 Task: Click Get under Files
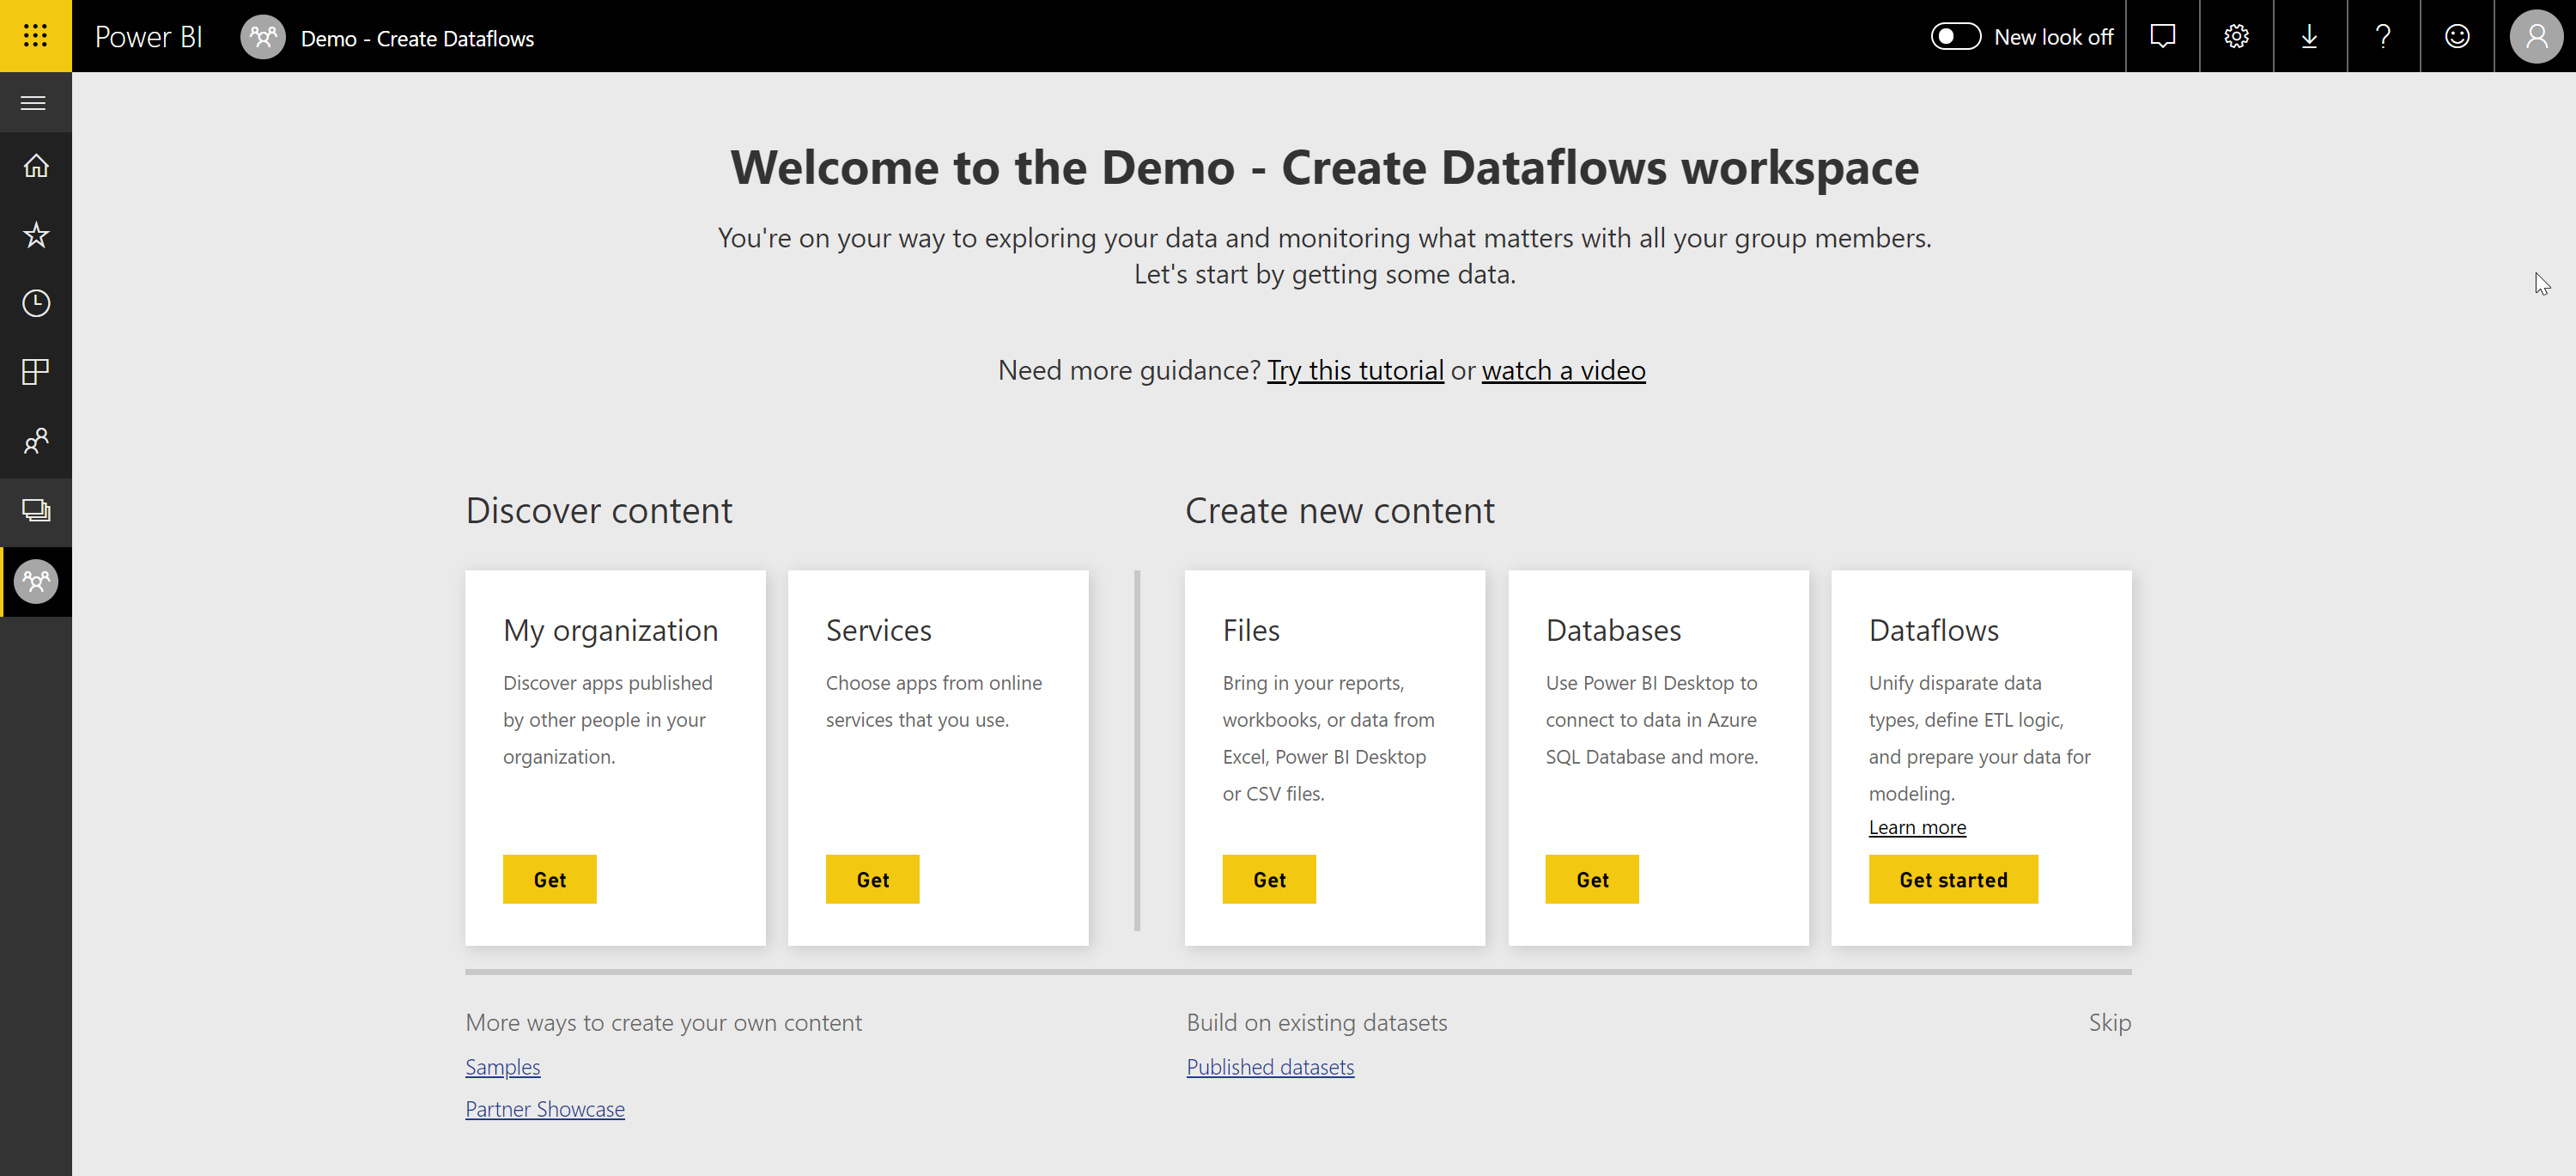click(1269, 879)
